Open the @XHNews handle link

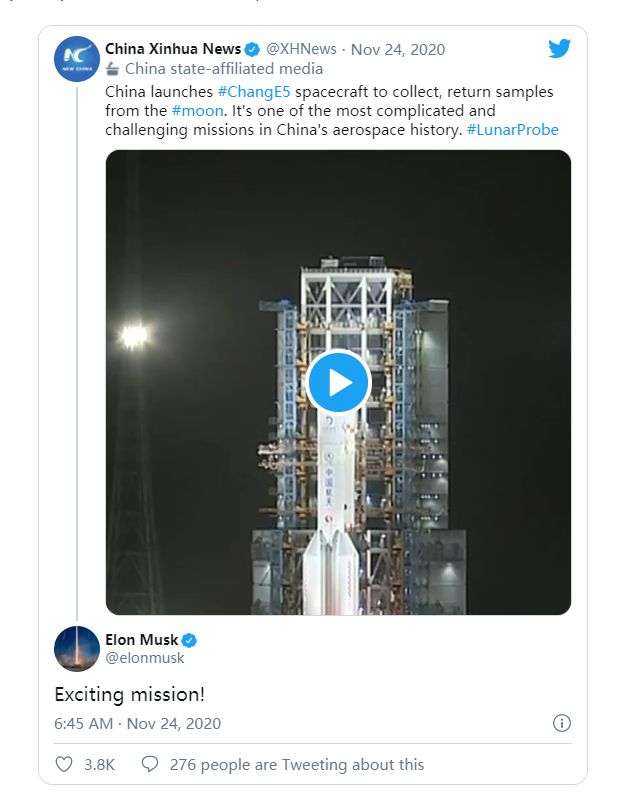coord(301,49)
